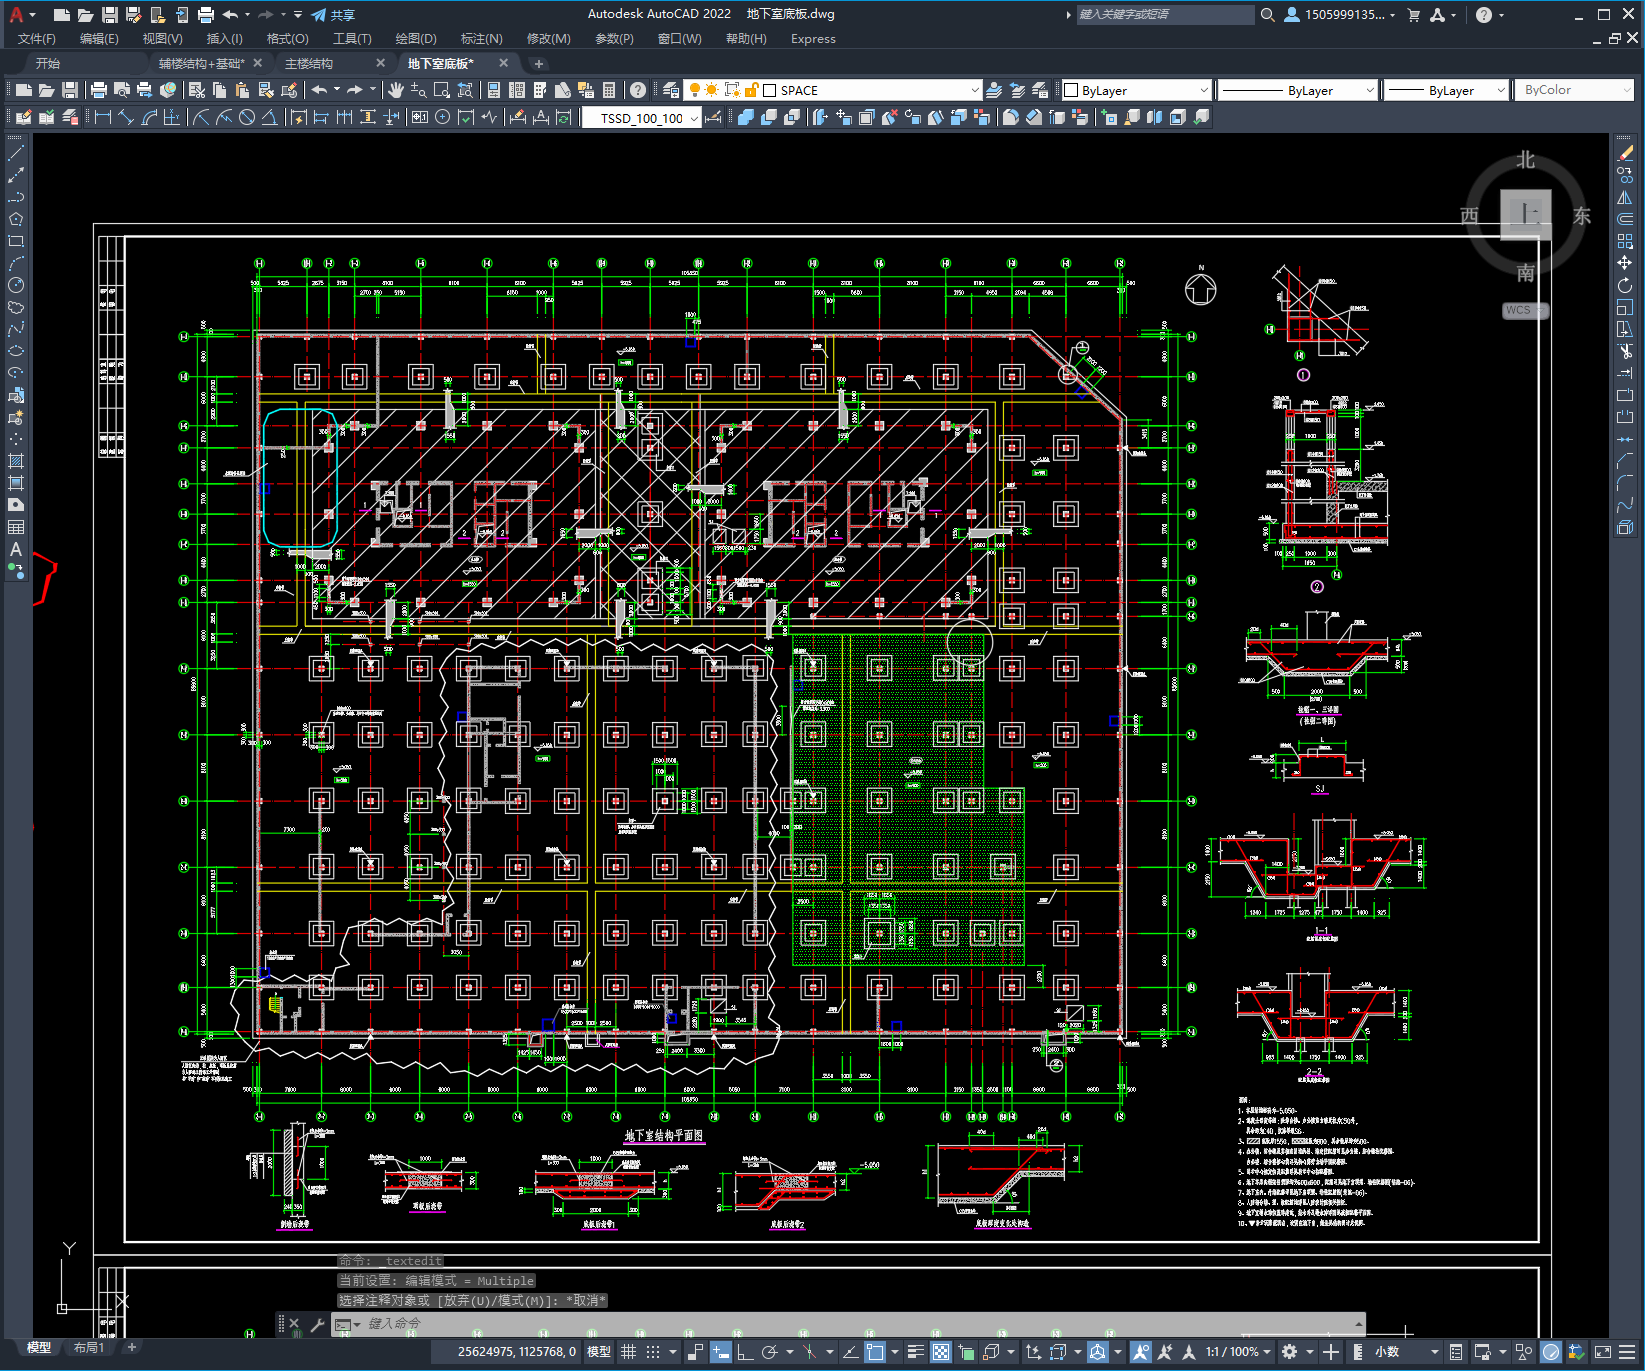Viewport: 1645px width, 1371px height.
Task: Click the keyword search field in the title bar
Action: point(1164,15)
